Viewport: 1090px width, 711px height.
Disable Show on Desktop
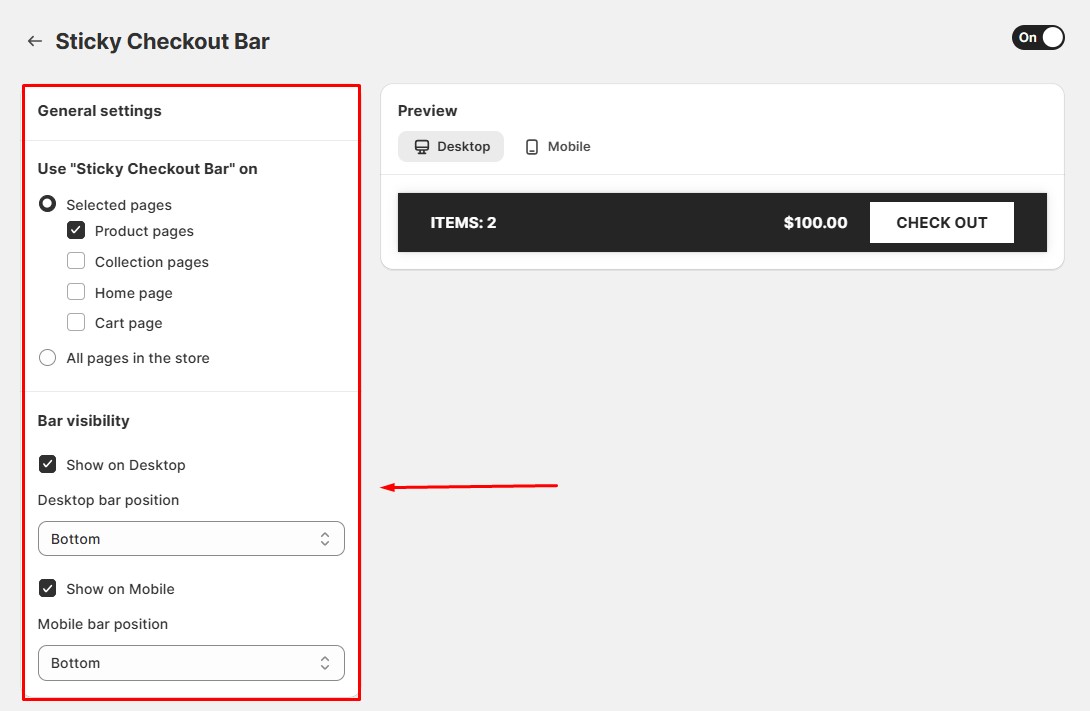tap(47, 464)
